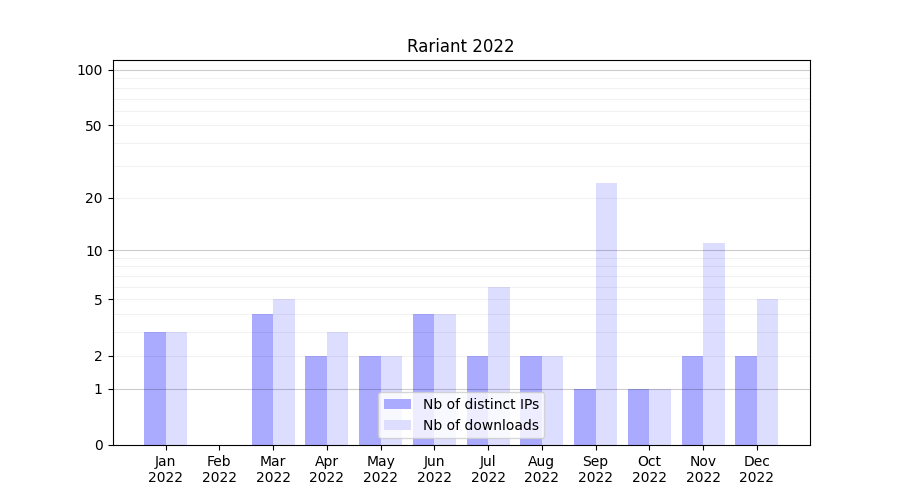
Task: Select the 'Nb of downloads' legend label
Action: [x=480, y=425]
